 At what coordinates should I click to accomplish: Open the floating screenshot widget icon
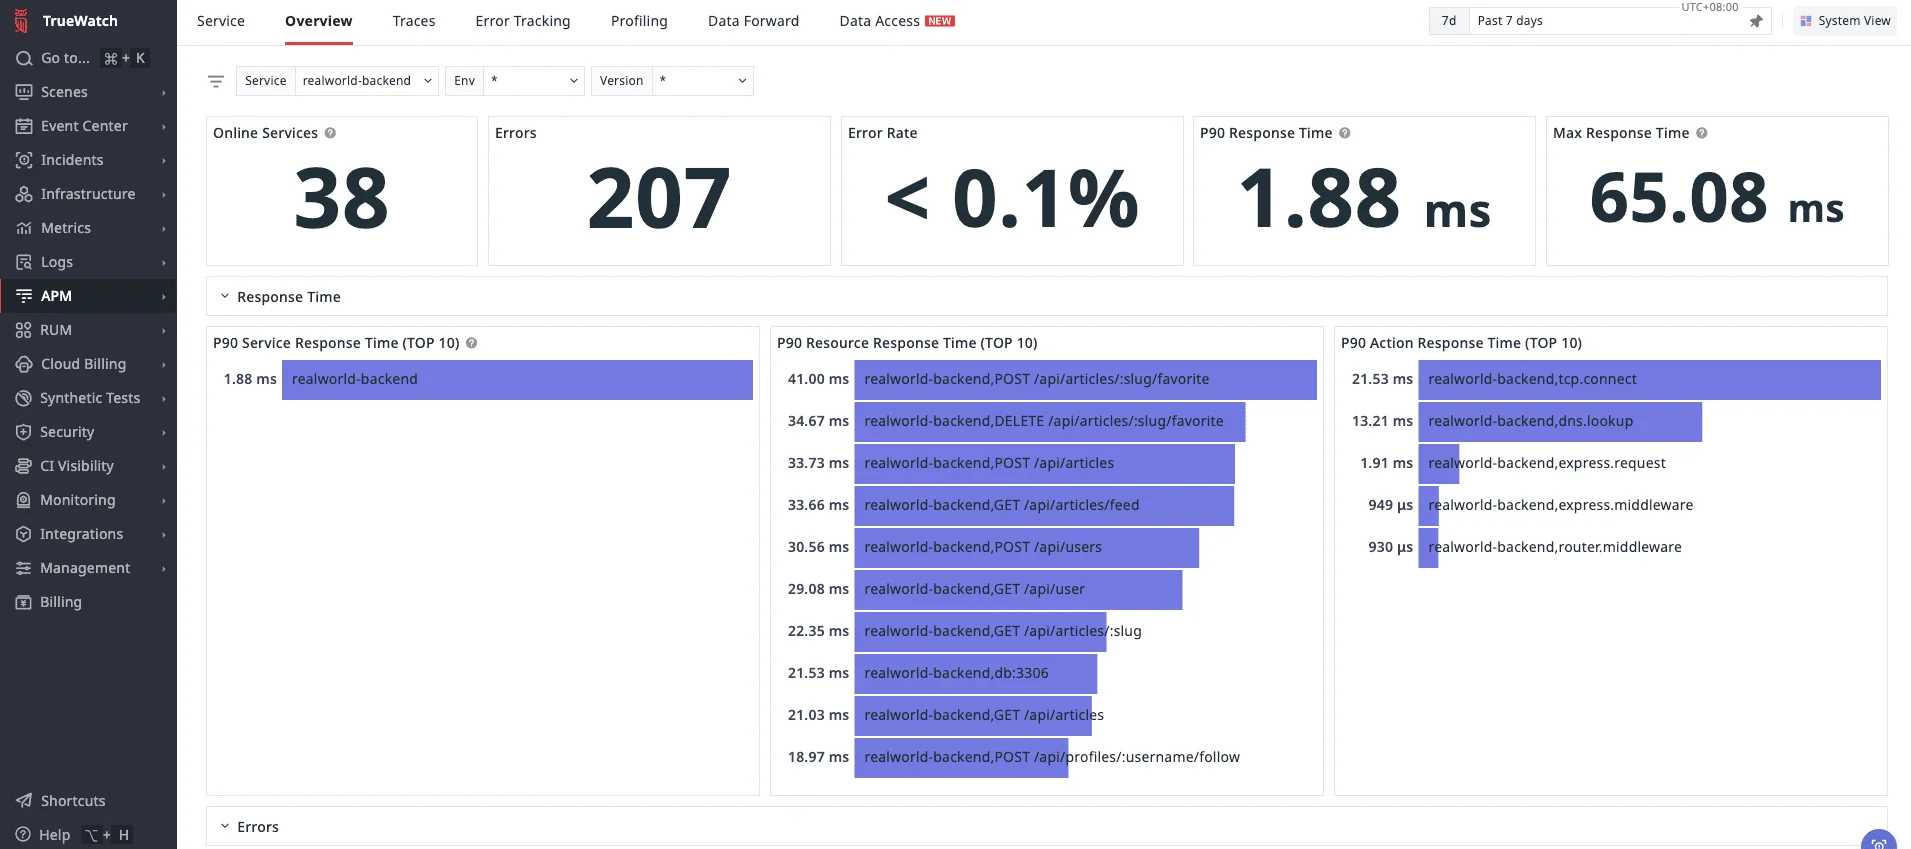(x=1879, y=841)
